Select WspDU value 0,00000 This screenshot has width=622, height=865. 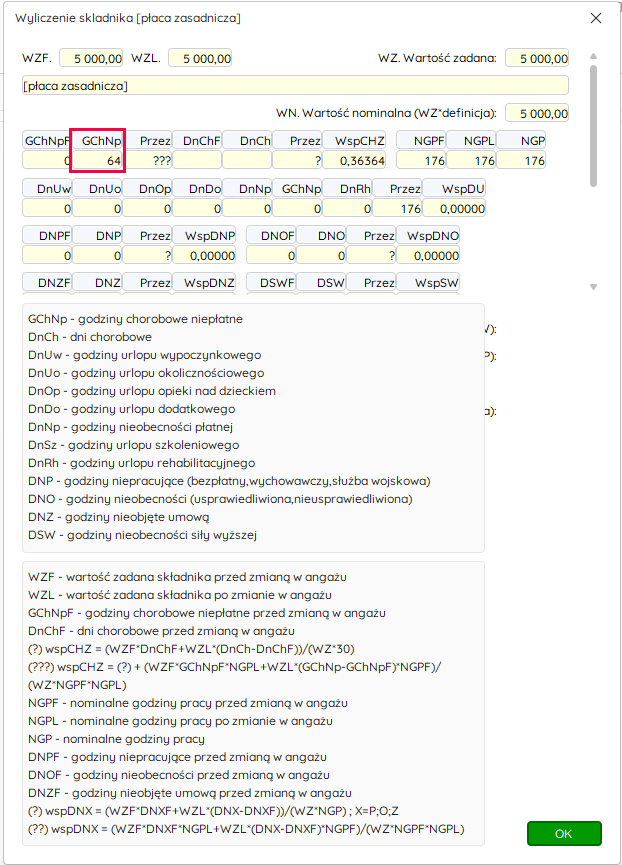(454, 209)
